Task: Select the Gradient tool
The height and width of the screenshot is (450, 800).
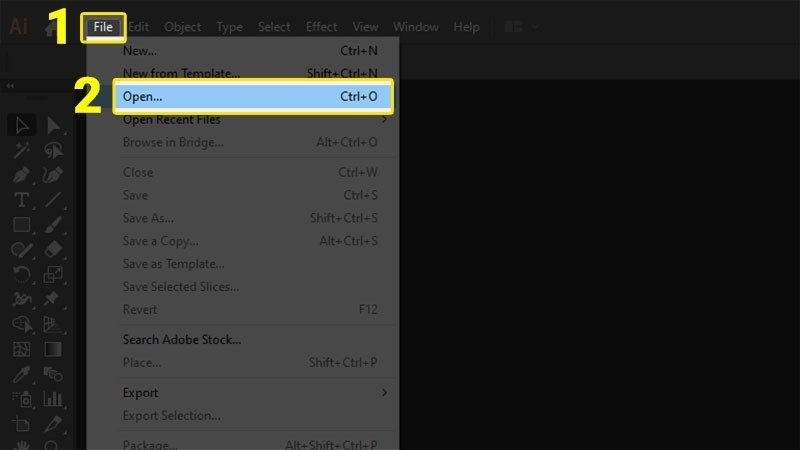Action: click(53, 350)
